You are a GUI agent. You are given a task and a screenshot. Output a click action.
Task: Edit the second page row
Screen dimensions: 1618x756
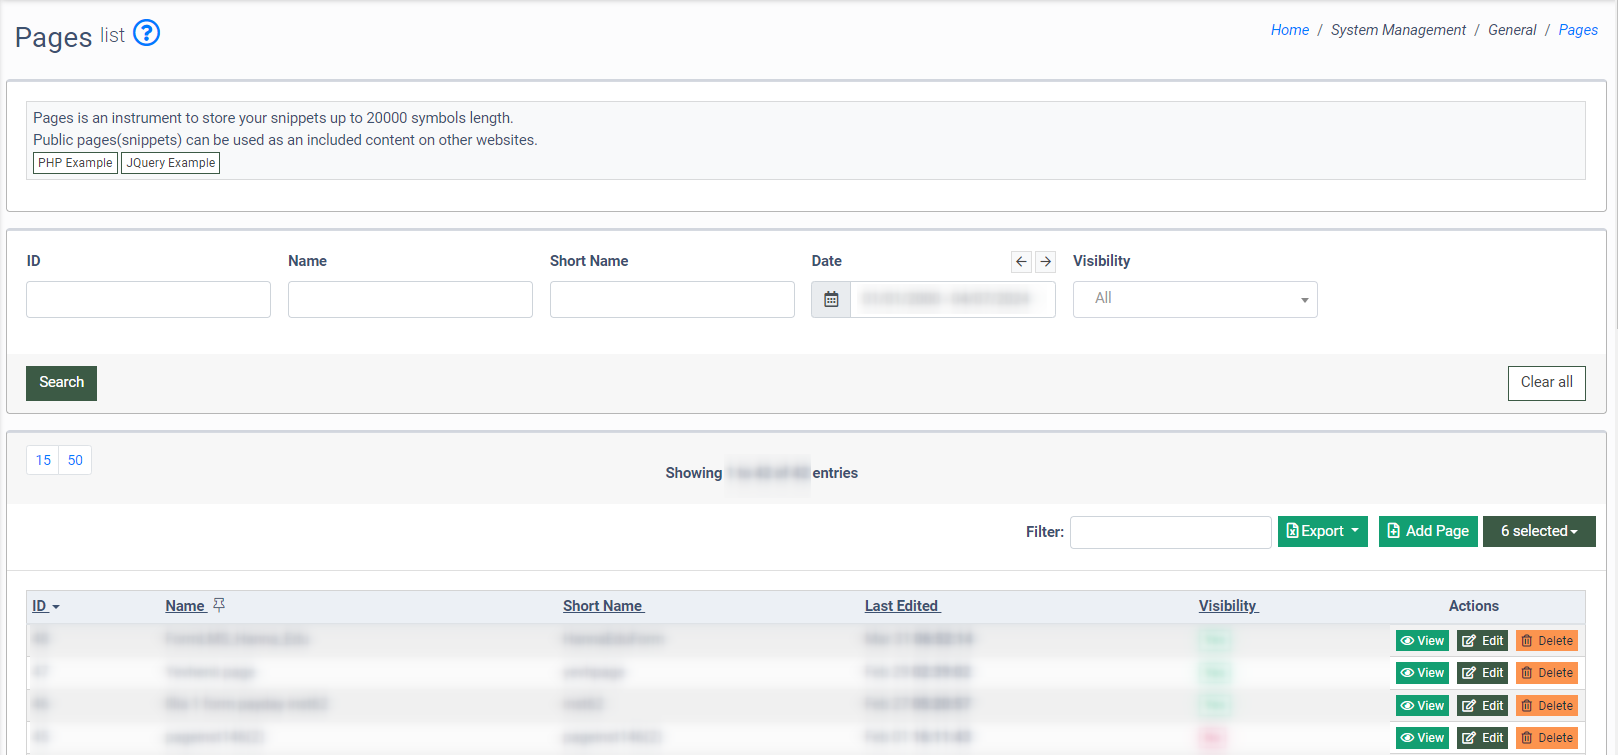click(x=1482, y=673)
